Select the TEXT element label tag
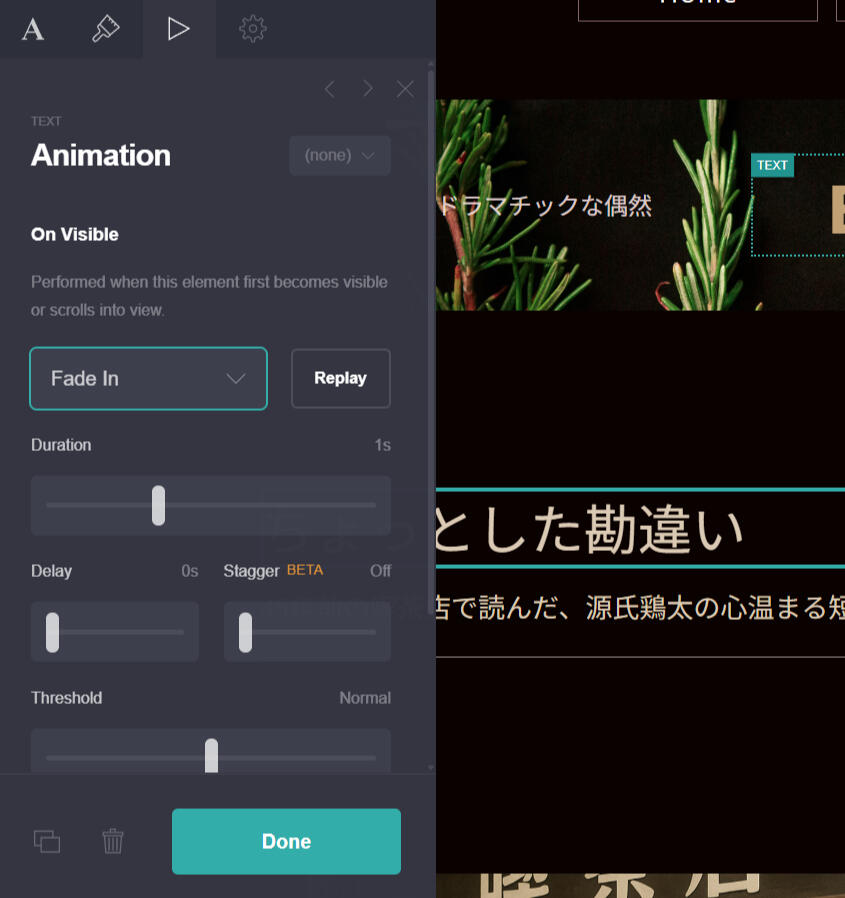Screen dimensions: 845x898 pos(772,165)
